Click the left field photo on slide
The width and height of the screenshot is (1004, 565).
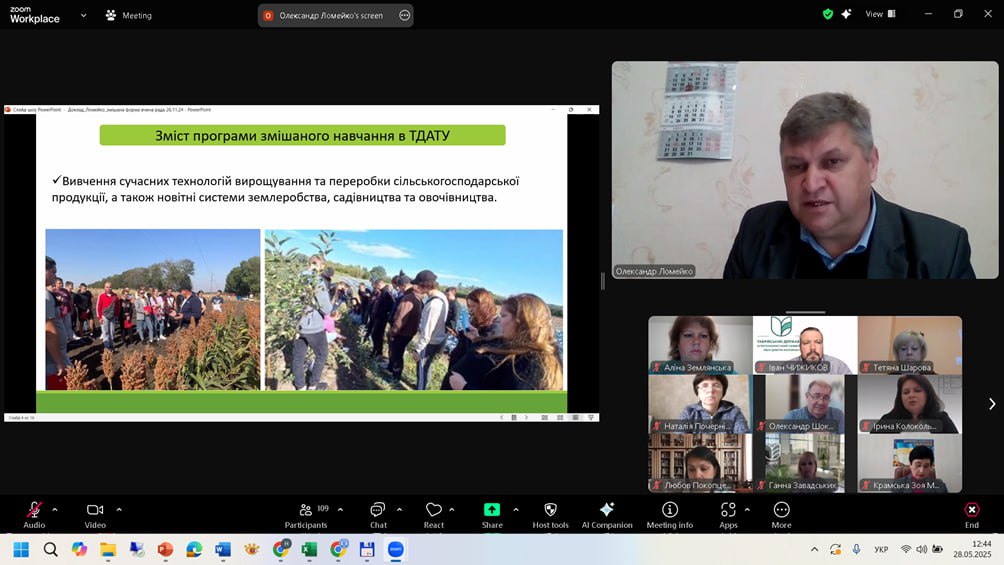(x=153, y=309)
